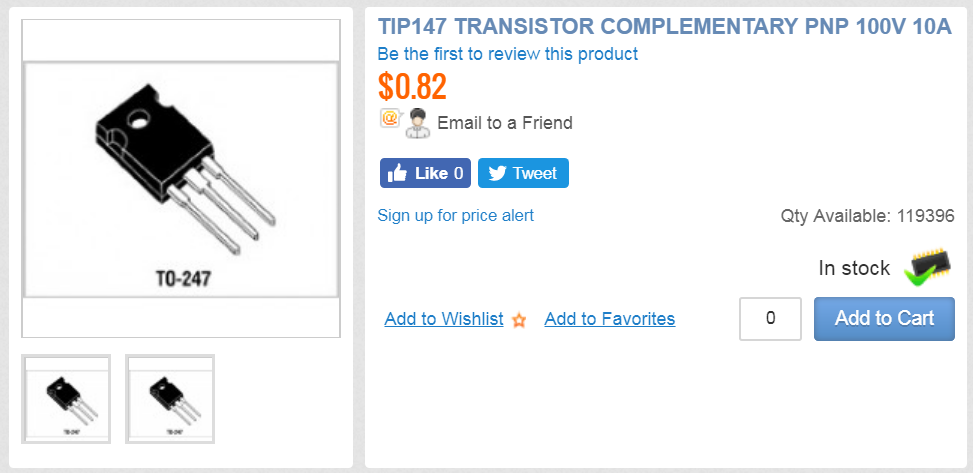Viewport: 973px width, 473px height.
Task: Click the orange email @ icon
Action: pyautogui.click(x=390, y=118)
